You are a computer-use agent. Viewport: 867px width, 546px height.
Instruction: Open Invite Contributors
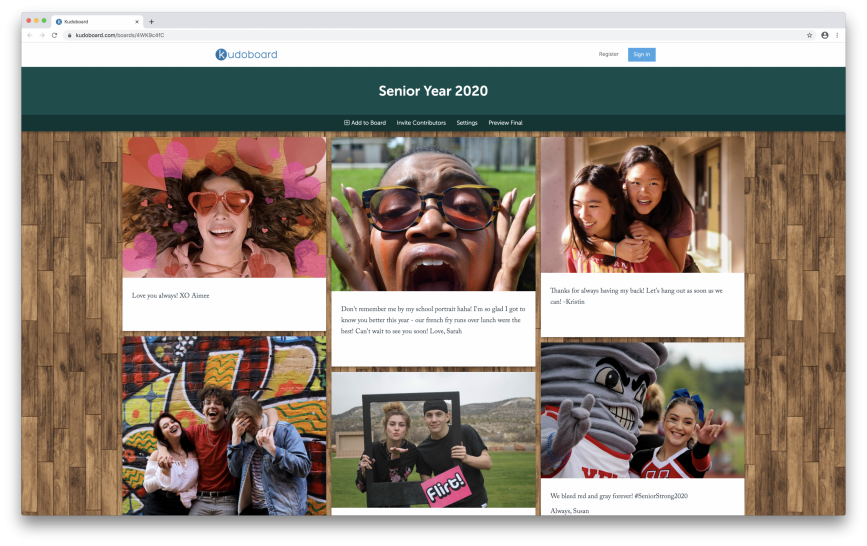(421, 123)
